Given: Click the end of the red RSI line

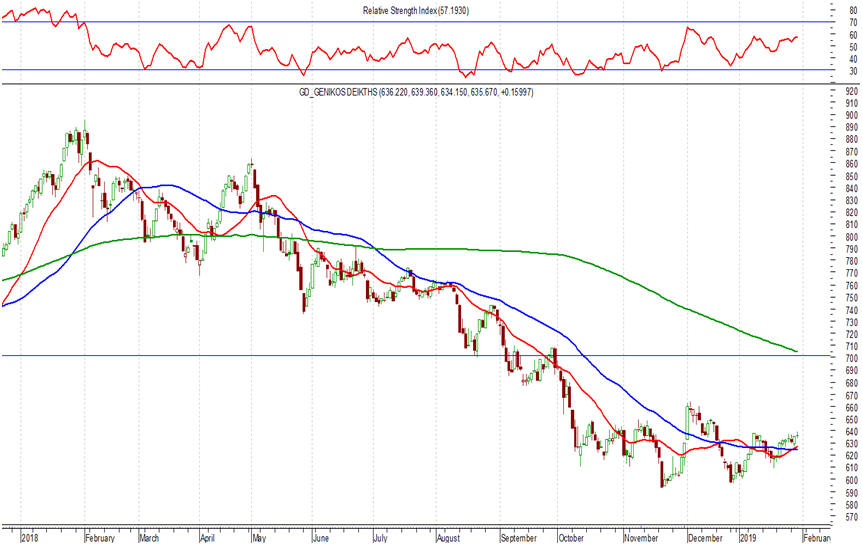Looking at the screenshot, I should [x=797, y=37].
